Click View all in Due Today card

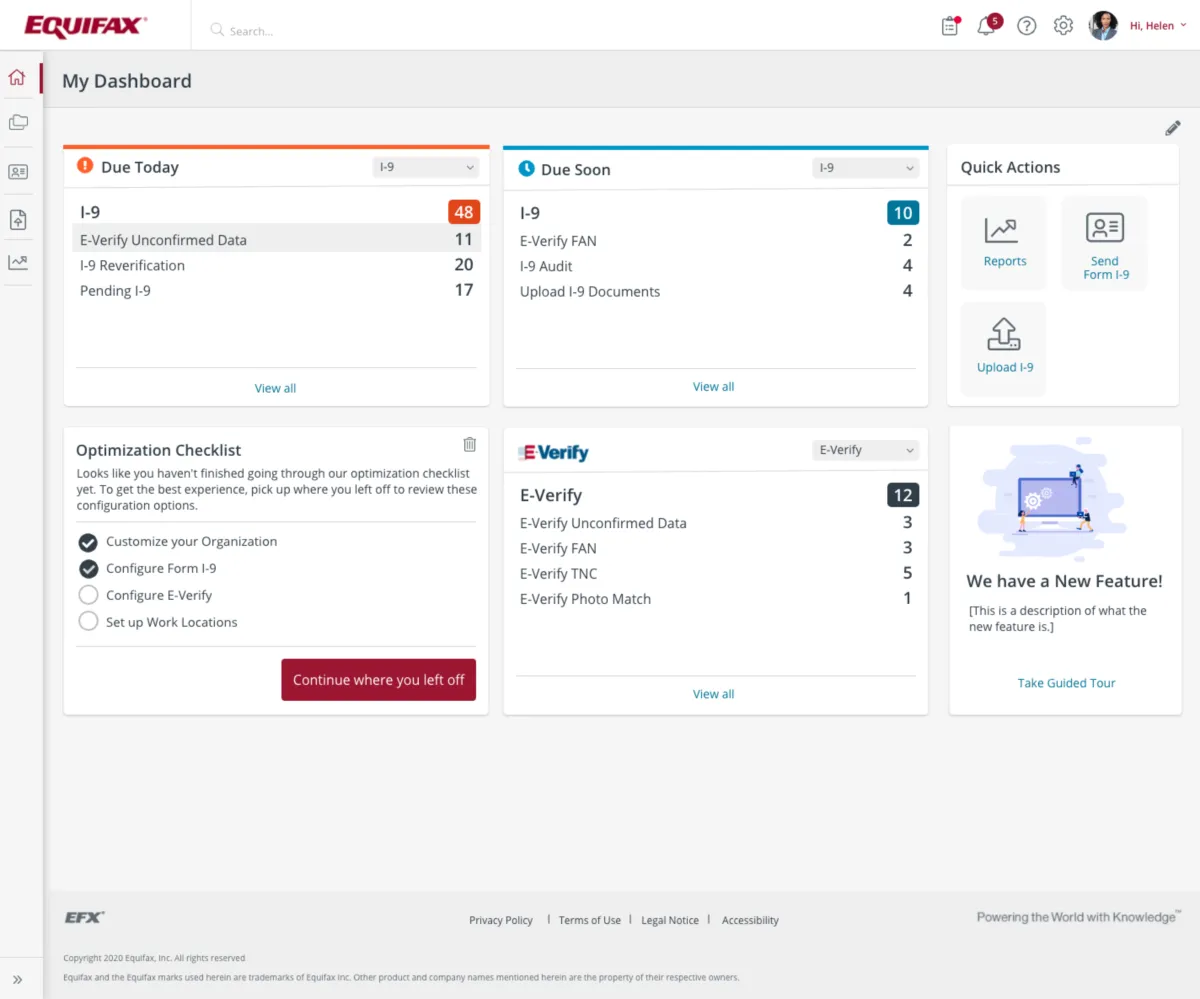pos(275,388)
